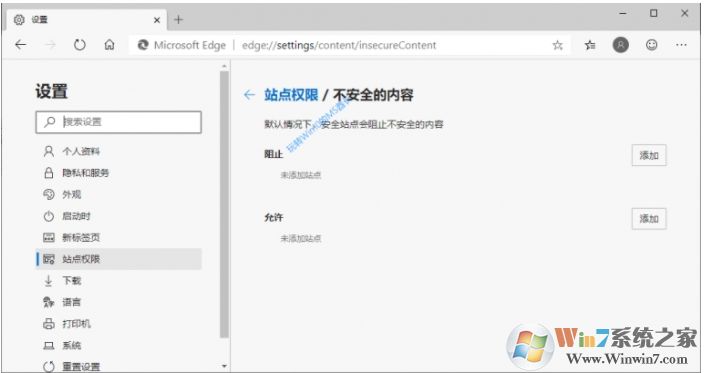Screen dimensions: 704x373
Task: Click the back arrow beside 站点权限 heading
Action: click(249, 95)
